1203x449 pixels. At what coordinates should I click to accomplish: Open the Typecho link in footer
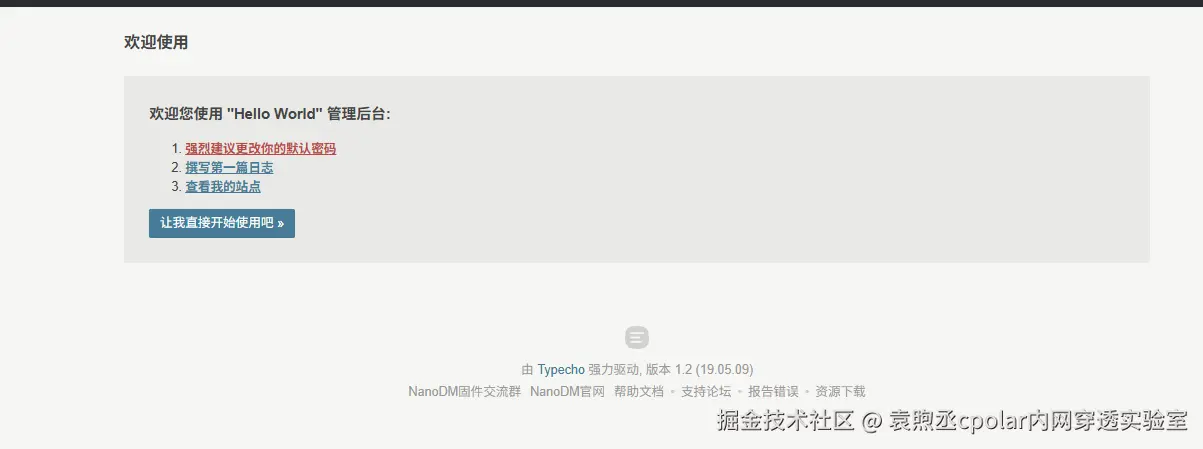click(x=561, y=369)
